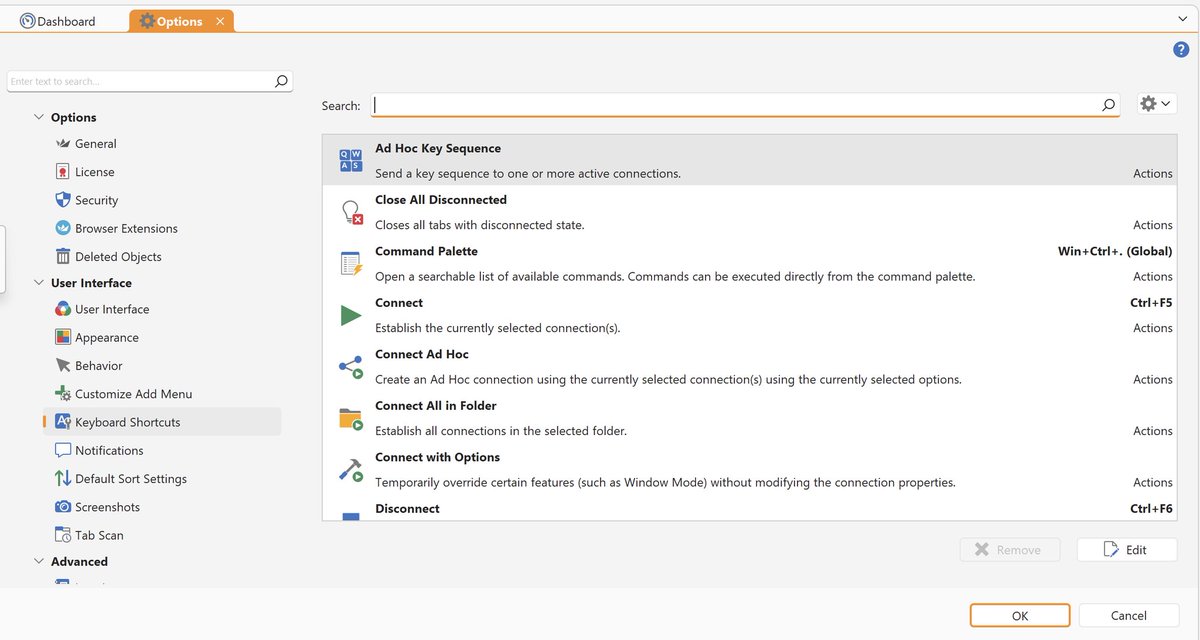1200x640 pixels.
Task: Select the Disconnect shortcut row
Action: [749, 509]
